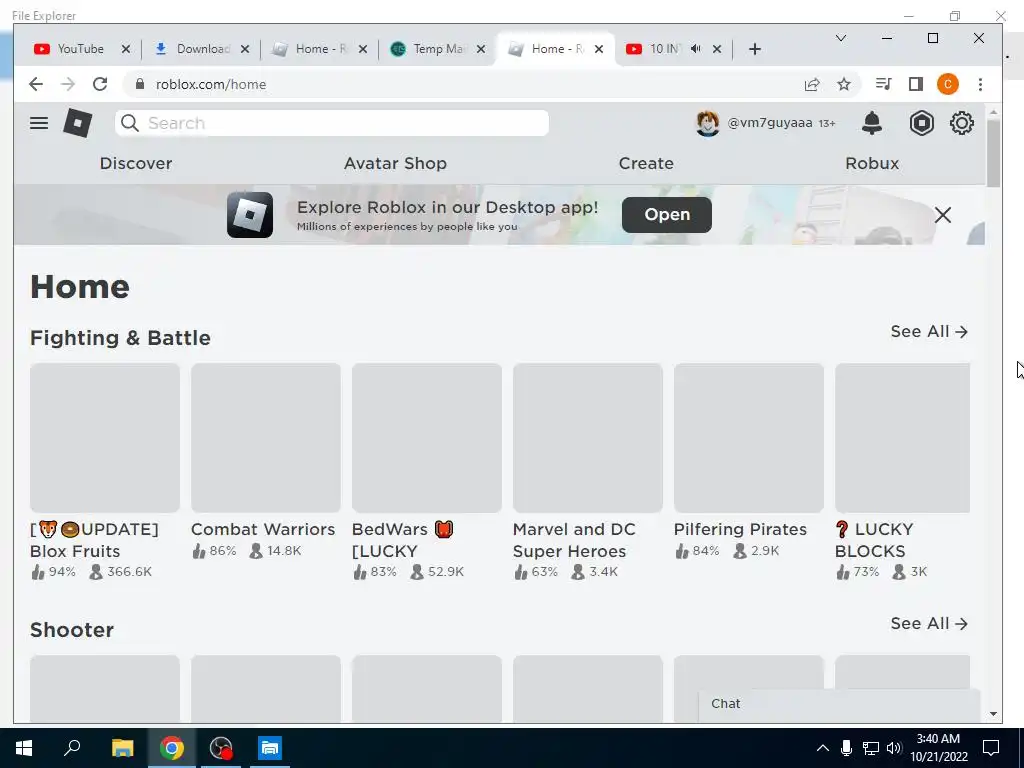Screen dimensions: 1024x768
Task: See All Shooter games
Action: click(929, 624)
